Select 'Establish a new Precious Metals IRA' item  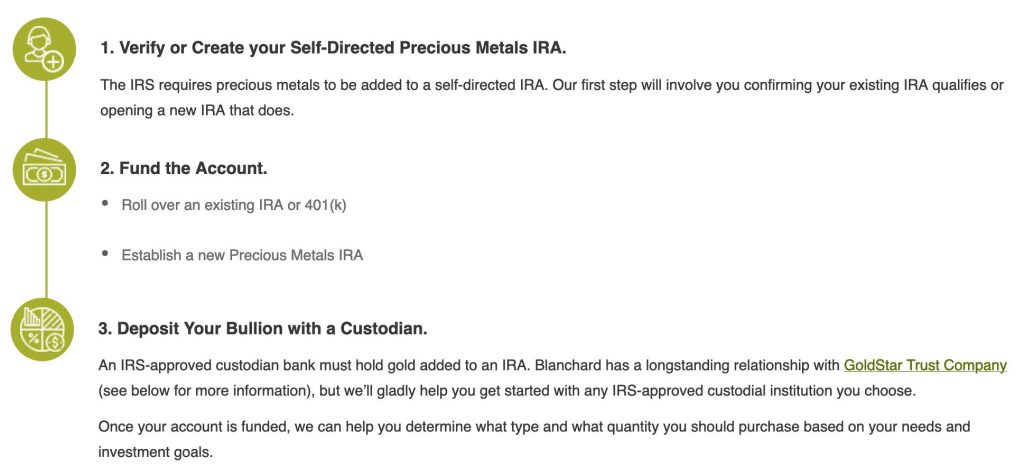tap(242, 255)
